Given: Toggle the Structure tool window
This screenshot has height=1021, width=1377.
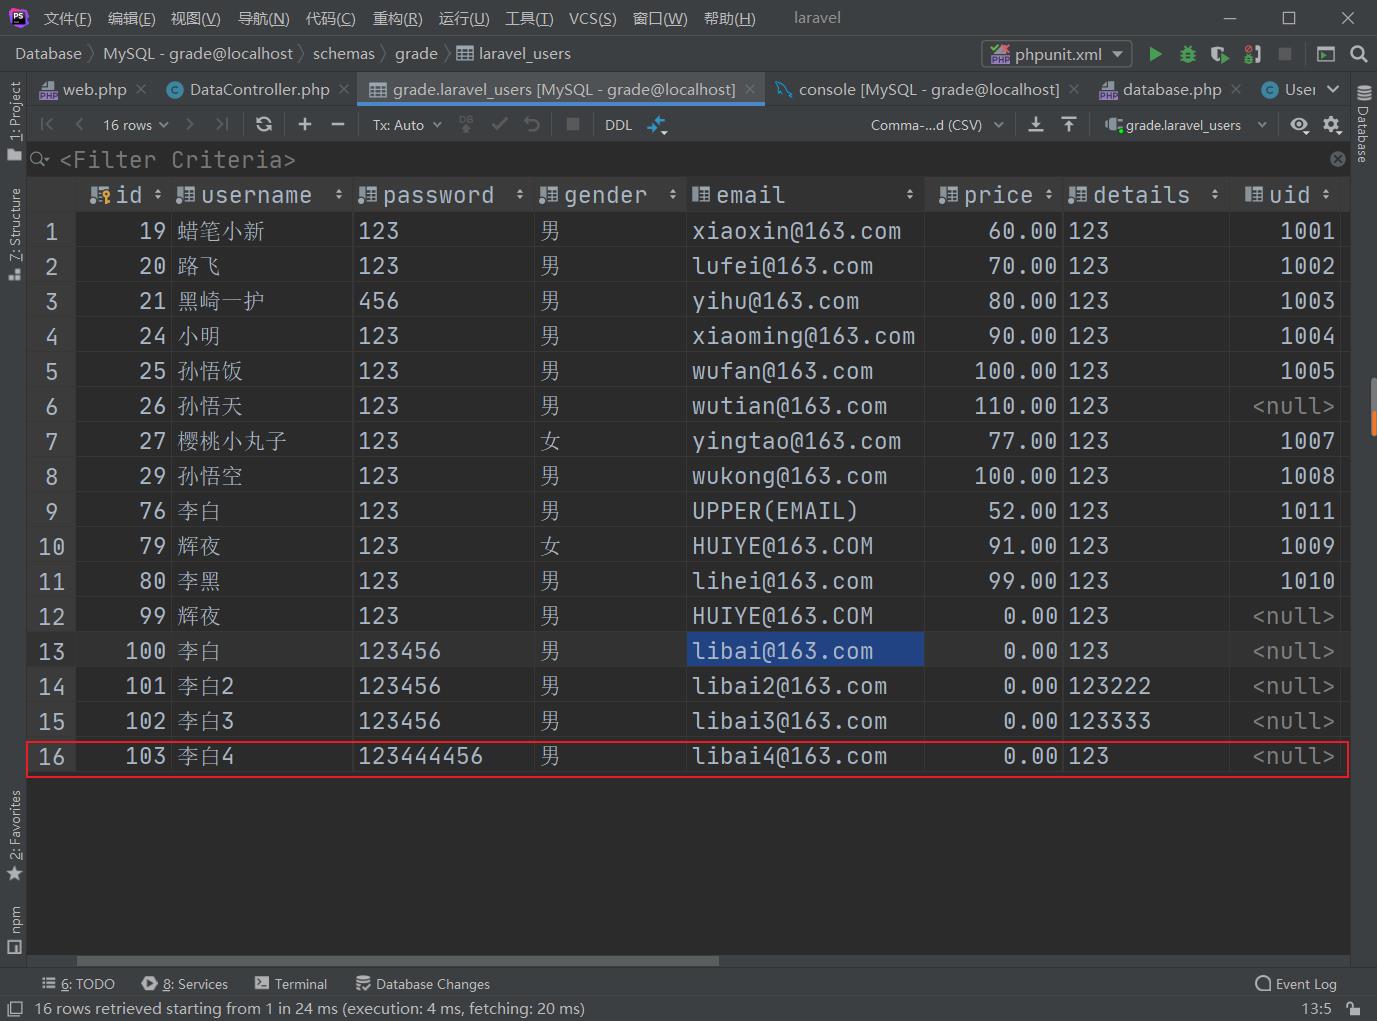Looking at the screenshot, I should click(x=14, y=234).
